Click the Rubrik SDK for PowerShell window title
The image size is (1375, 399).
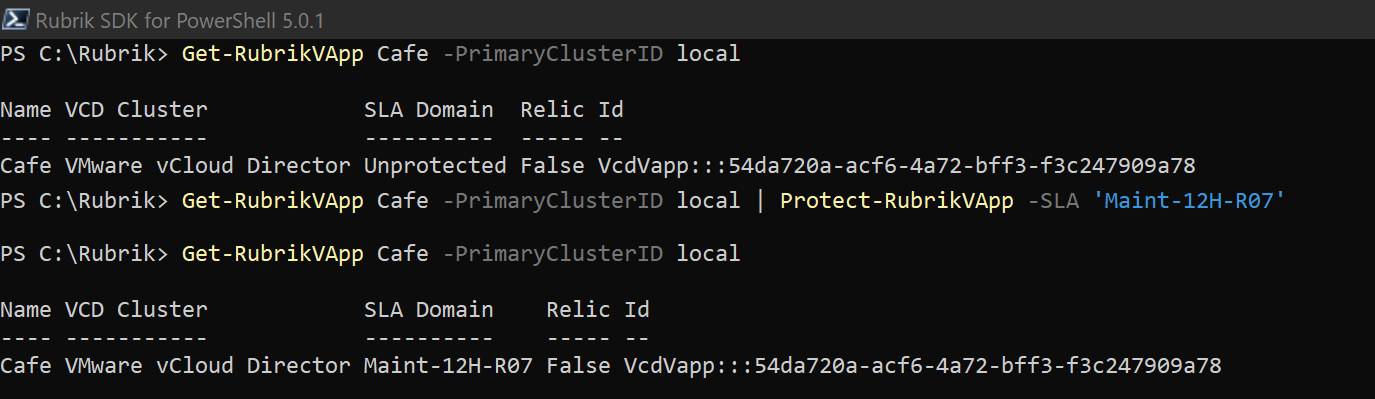click(179, 20)
